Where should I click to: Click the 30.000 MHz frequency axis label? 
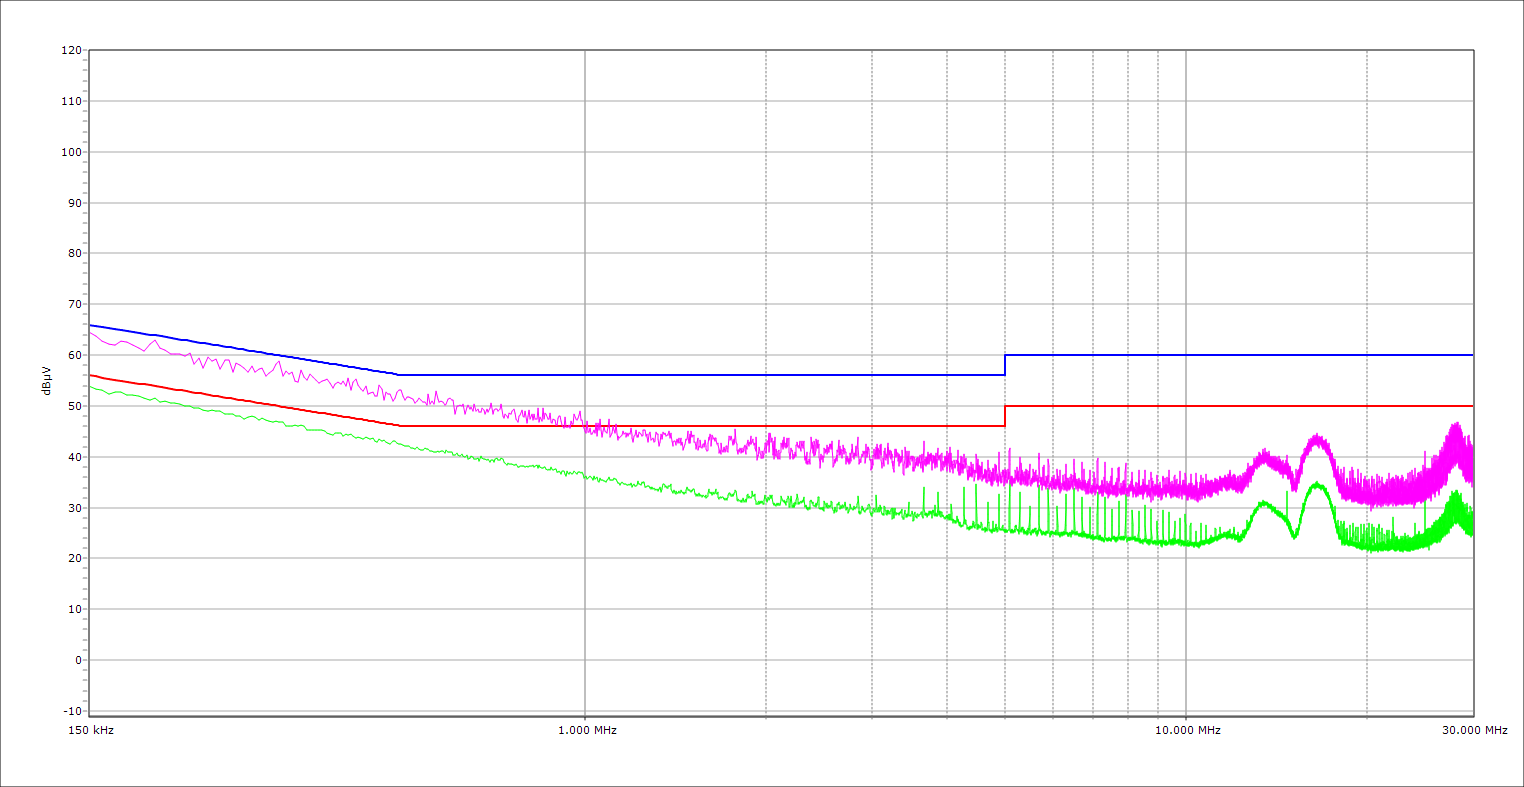(1472, 730)
